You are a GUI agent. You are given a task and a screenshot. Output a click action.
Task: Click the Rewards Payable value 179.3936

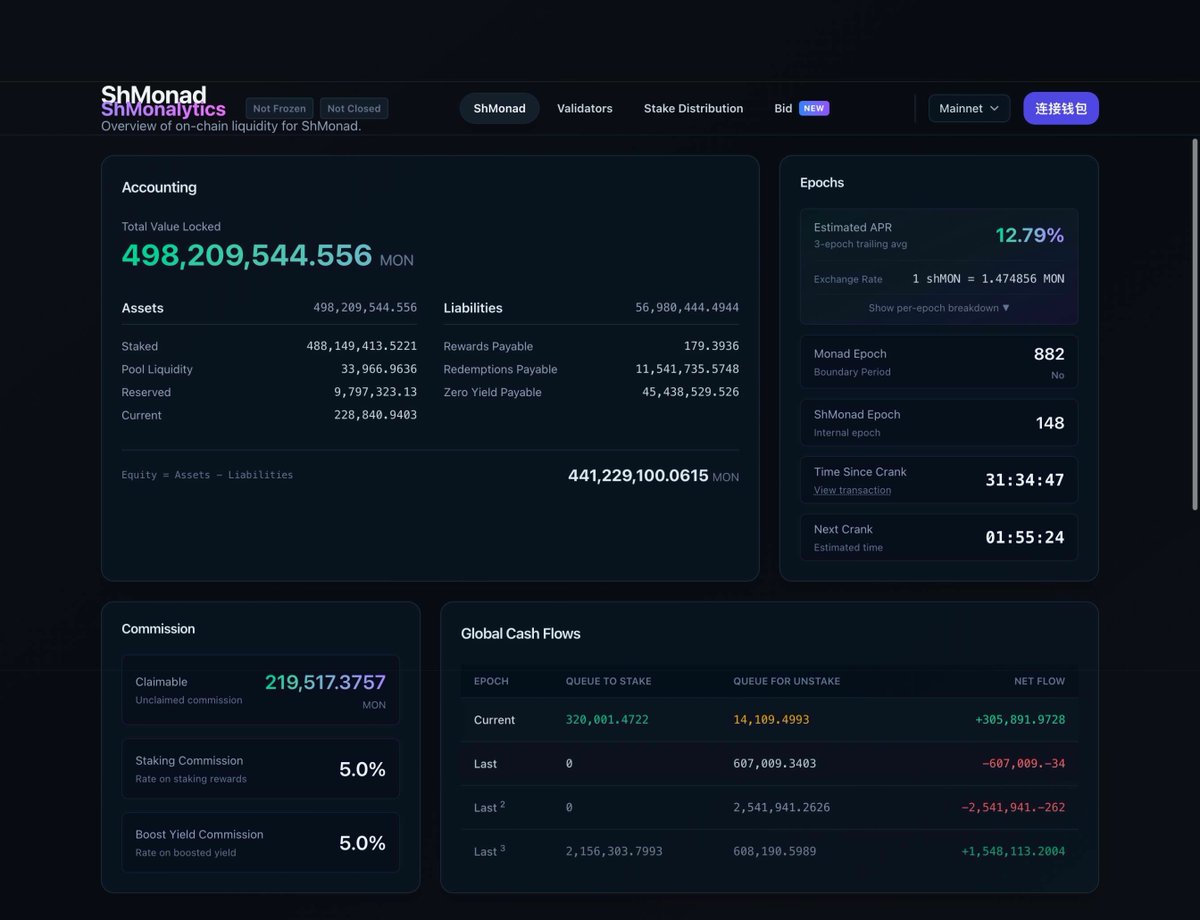tap(711, 346)
